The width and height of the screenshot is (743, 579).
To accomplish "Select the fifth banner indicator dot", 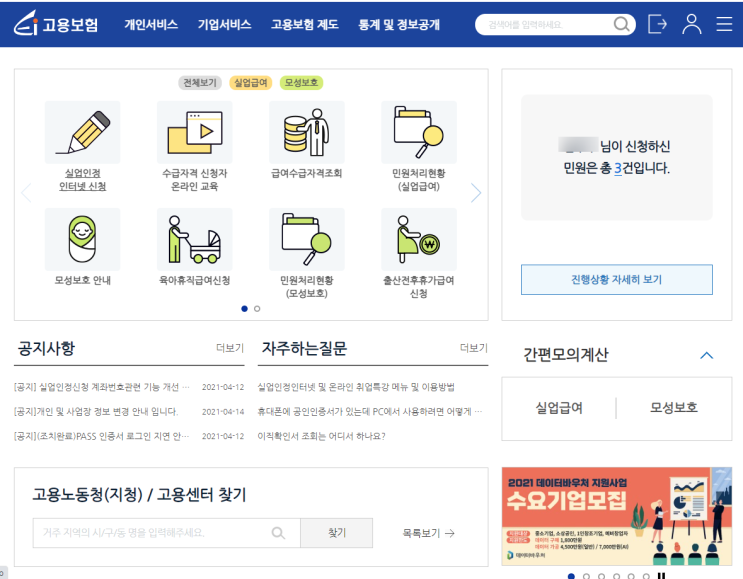I will (631, 576).
